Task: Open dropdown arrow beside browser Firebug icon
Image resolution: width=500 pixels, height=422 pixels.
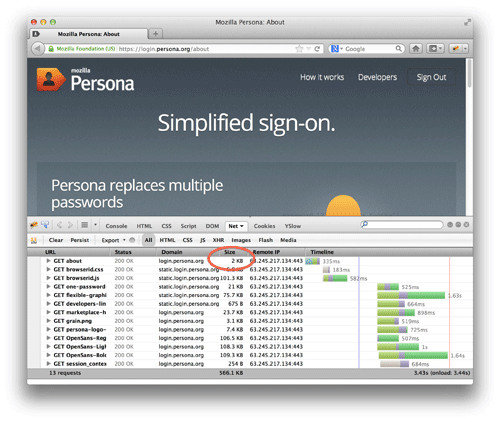Action: coord(465,49)
